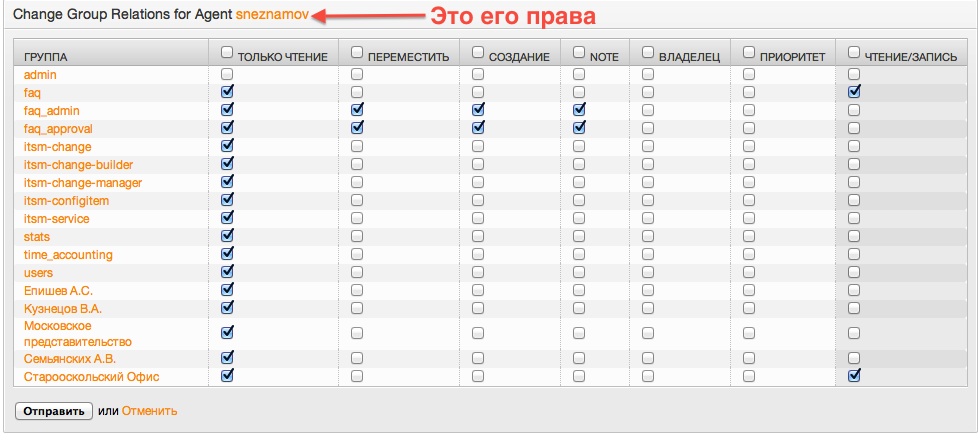The image size is (978, 440).
Task: Uncheck move permission for faq_admin group
Action: (x=358, y=110)
